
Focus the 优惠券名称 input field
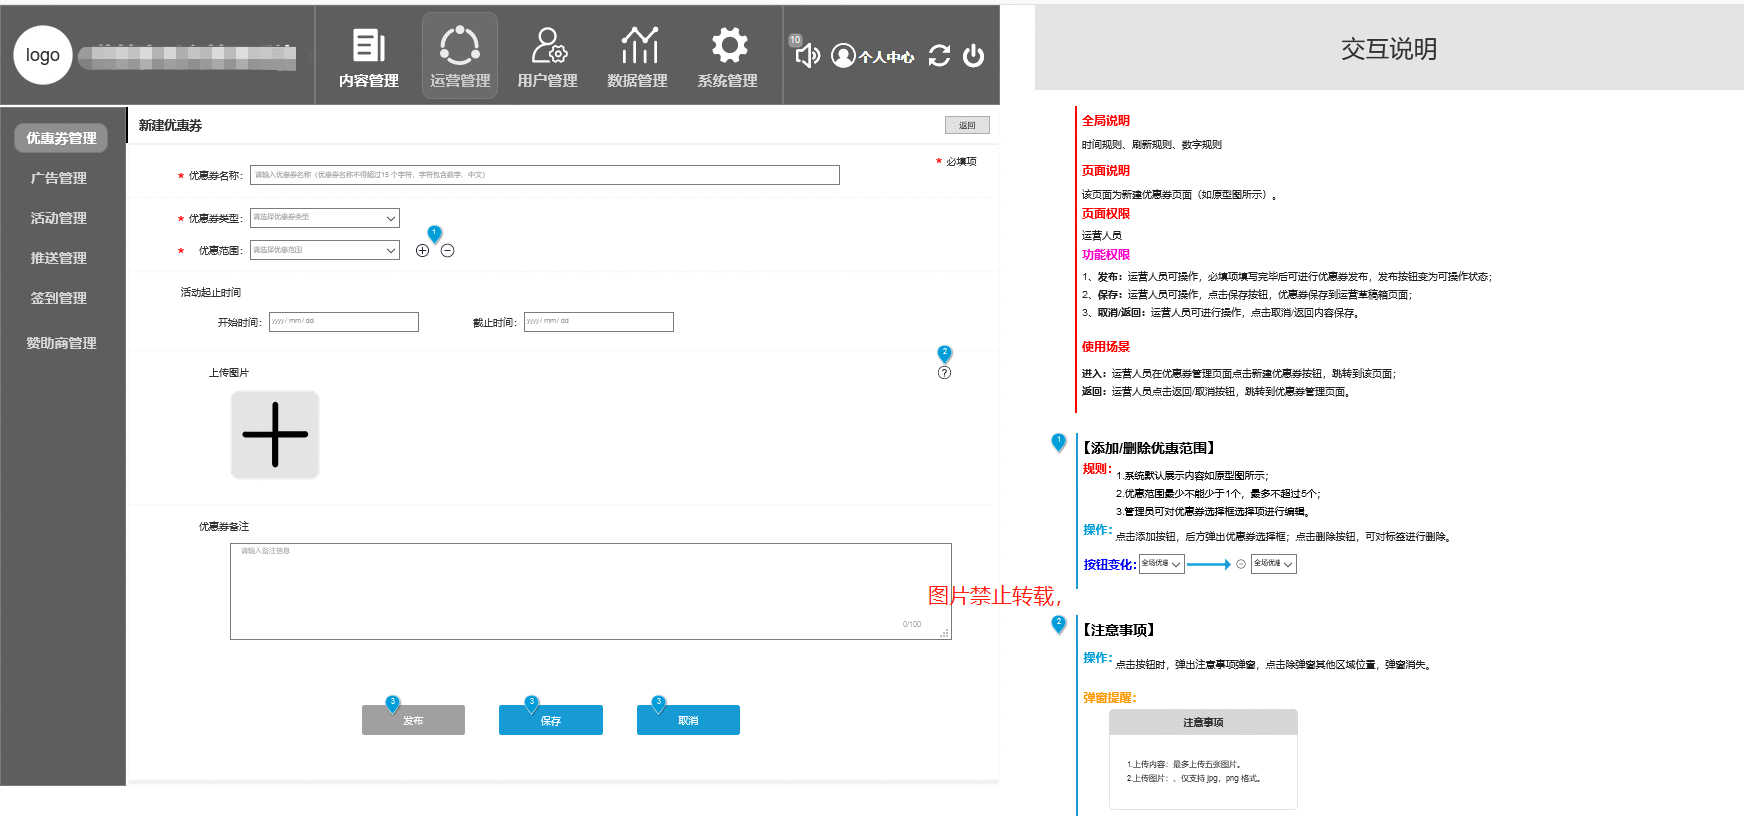[x=545, y=175]
